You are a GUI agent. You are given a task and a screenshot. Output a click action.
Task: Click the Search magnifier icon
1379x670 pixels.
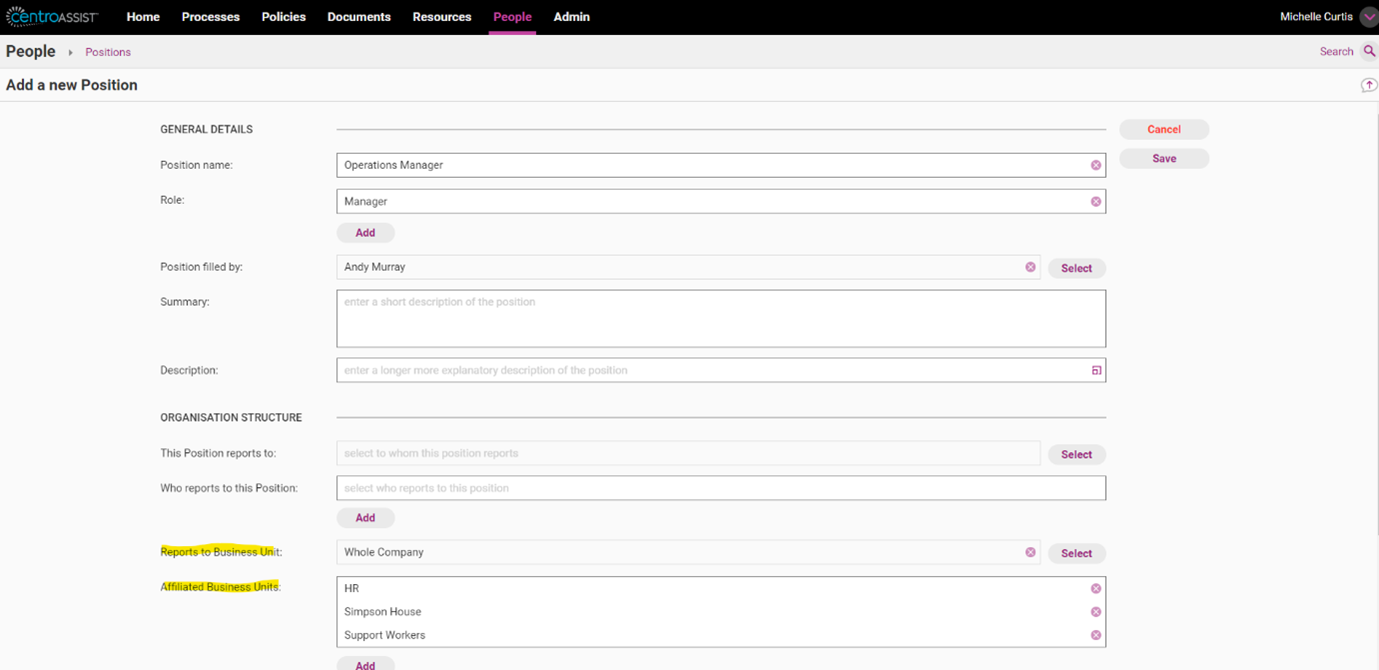[x=1369, y=51]
